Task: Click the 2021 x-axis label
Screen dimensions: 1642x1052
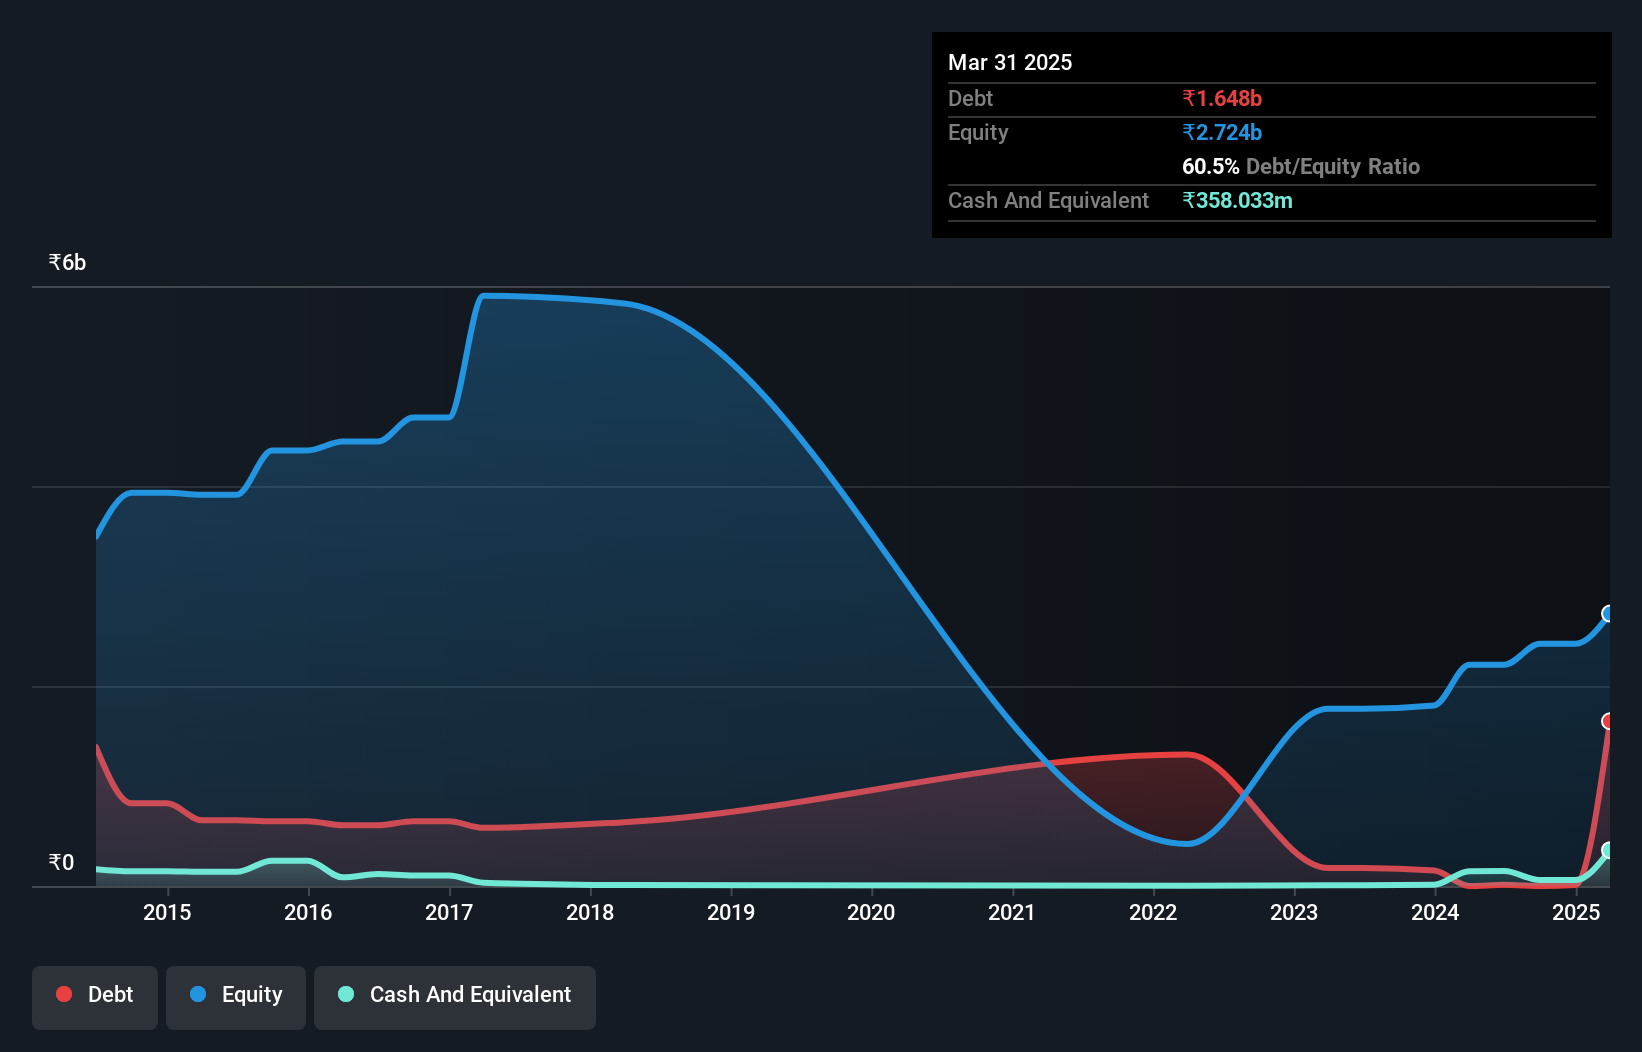Action: (1012, 912)
